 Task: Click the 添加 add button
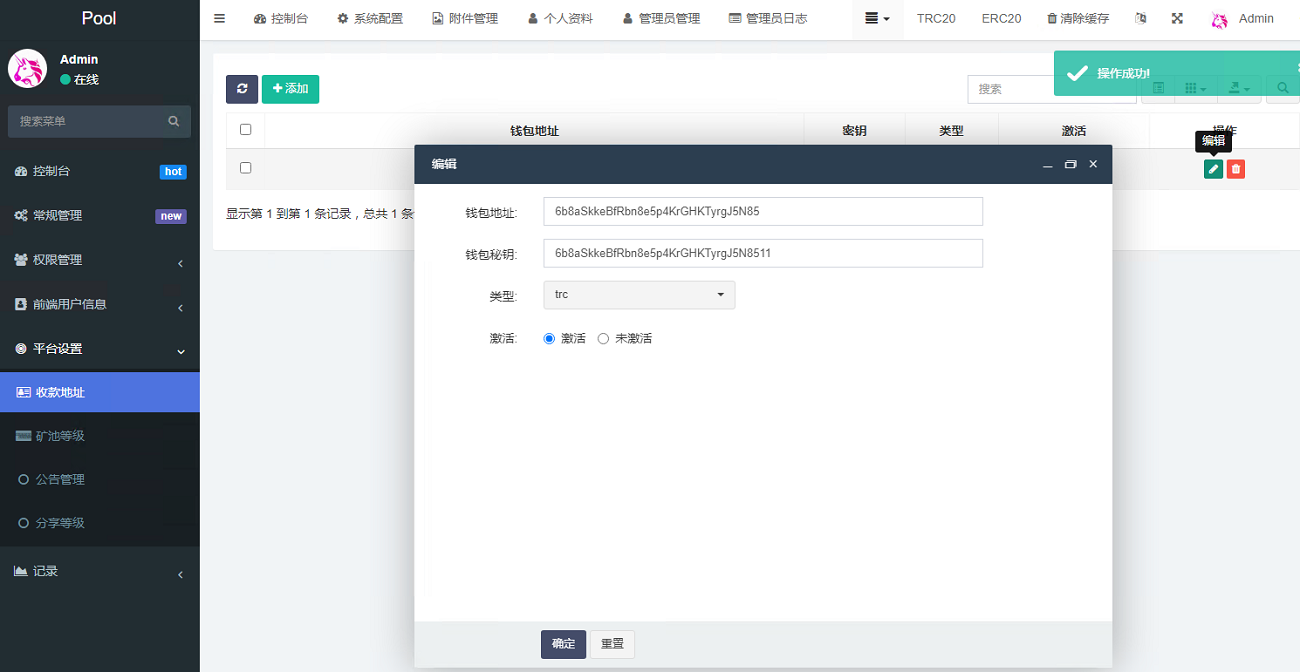pos(290,89)
